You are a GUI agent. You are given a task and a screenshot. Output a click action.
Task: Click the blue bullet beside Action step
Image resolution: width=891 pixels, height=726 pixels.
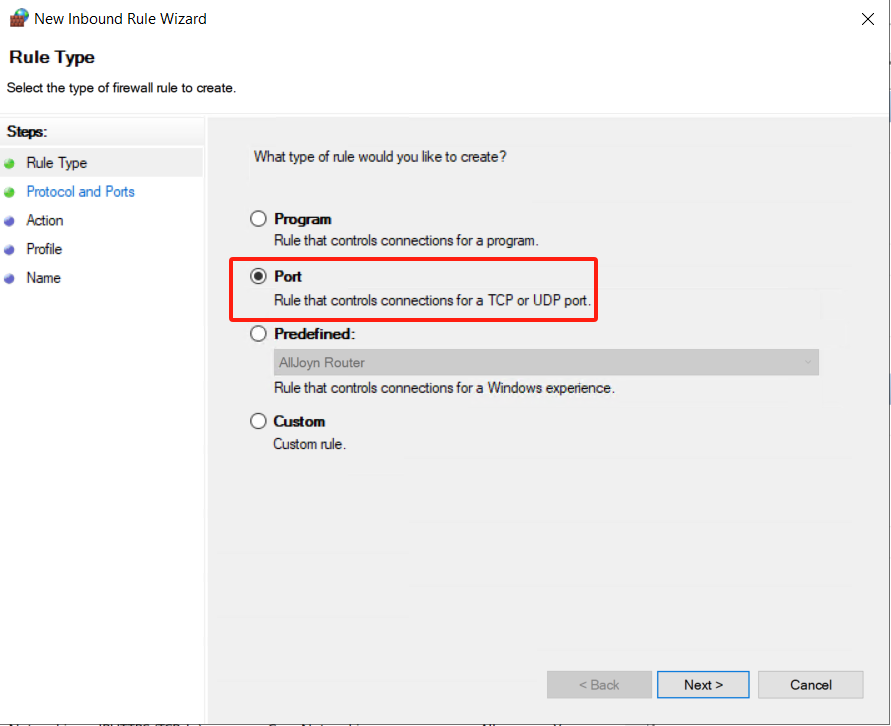tap(10, 221)
